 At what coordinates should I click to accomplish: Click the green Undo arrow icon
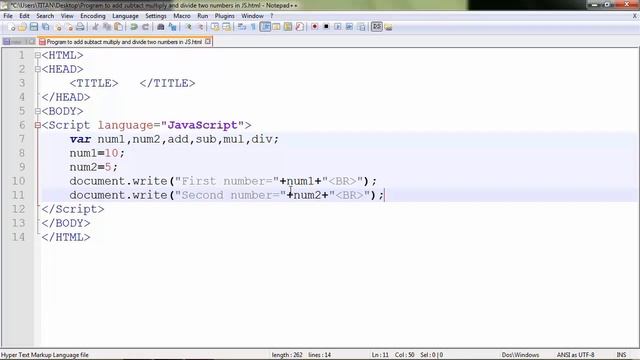coord(134,27)
